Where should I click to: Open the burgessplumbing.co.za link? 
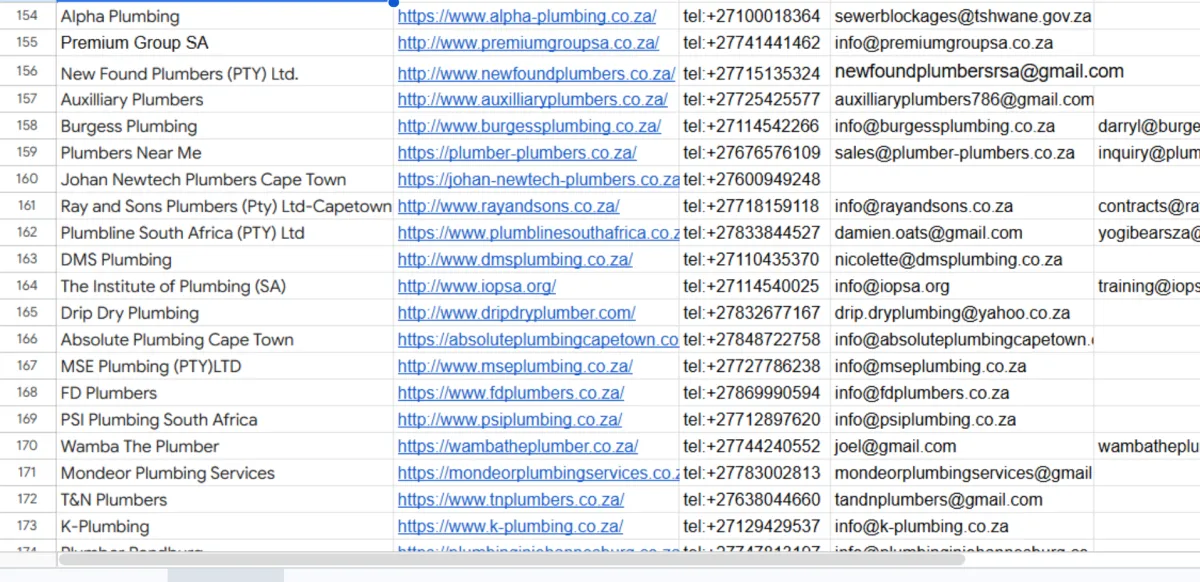(x=529, y=127)
